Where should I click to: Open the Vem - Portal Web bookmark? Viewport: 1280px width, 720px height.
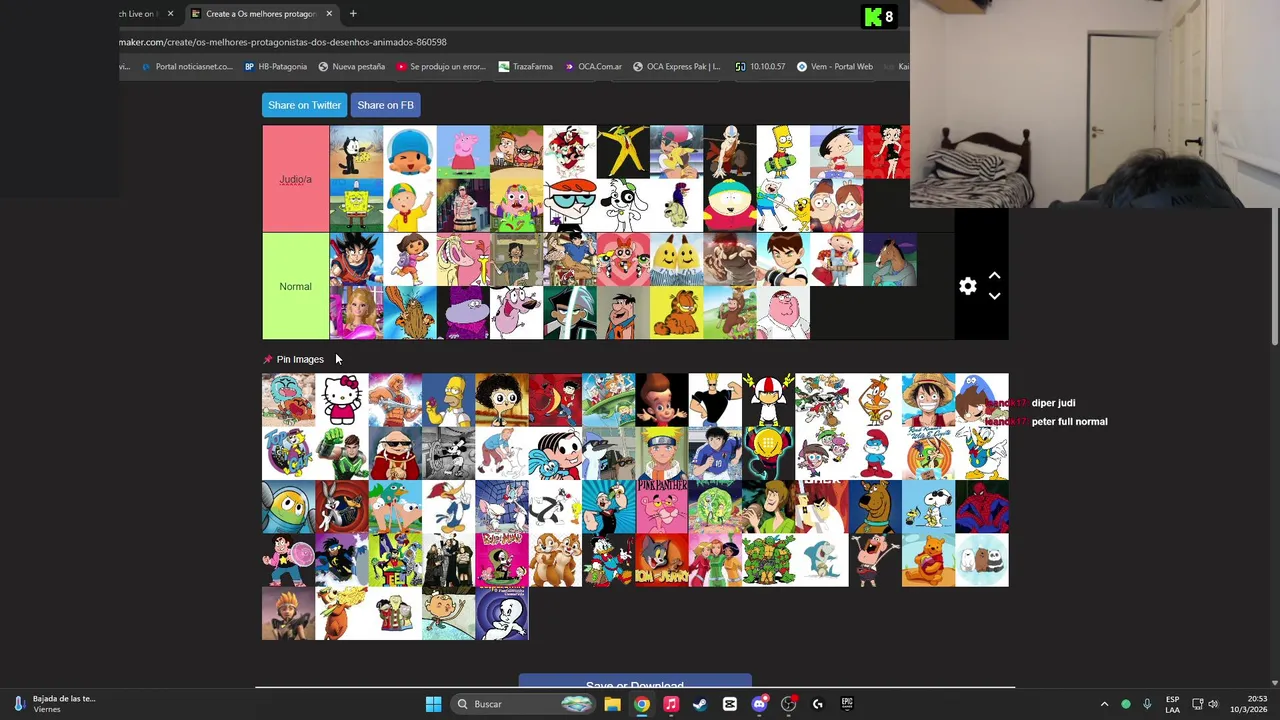click(x=835, y=67)
